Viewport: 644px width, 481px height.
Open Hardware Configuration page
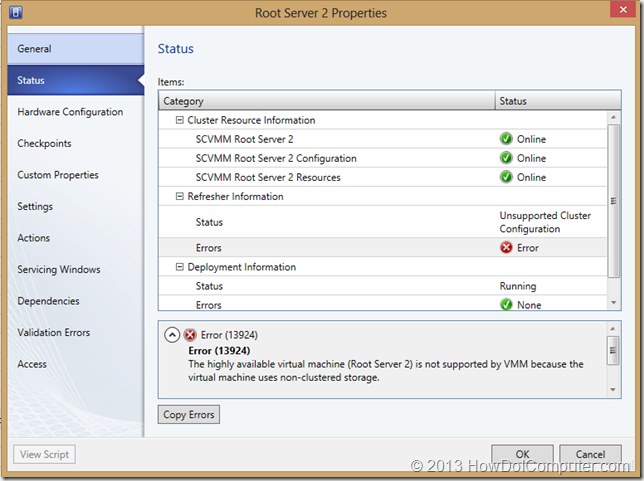click(x=76, y=112)
